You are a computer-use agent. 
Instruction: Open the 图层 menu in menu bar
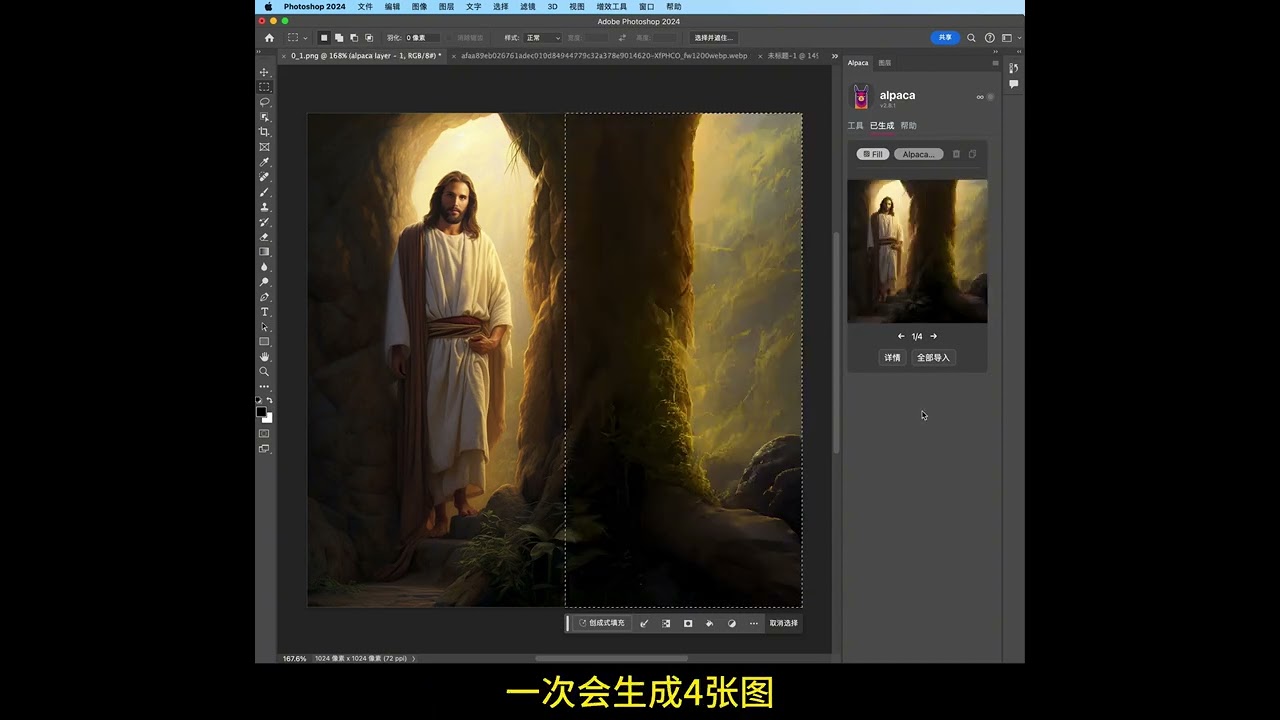coord(446,7)
